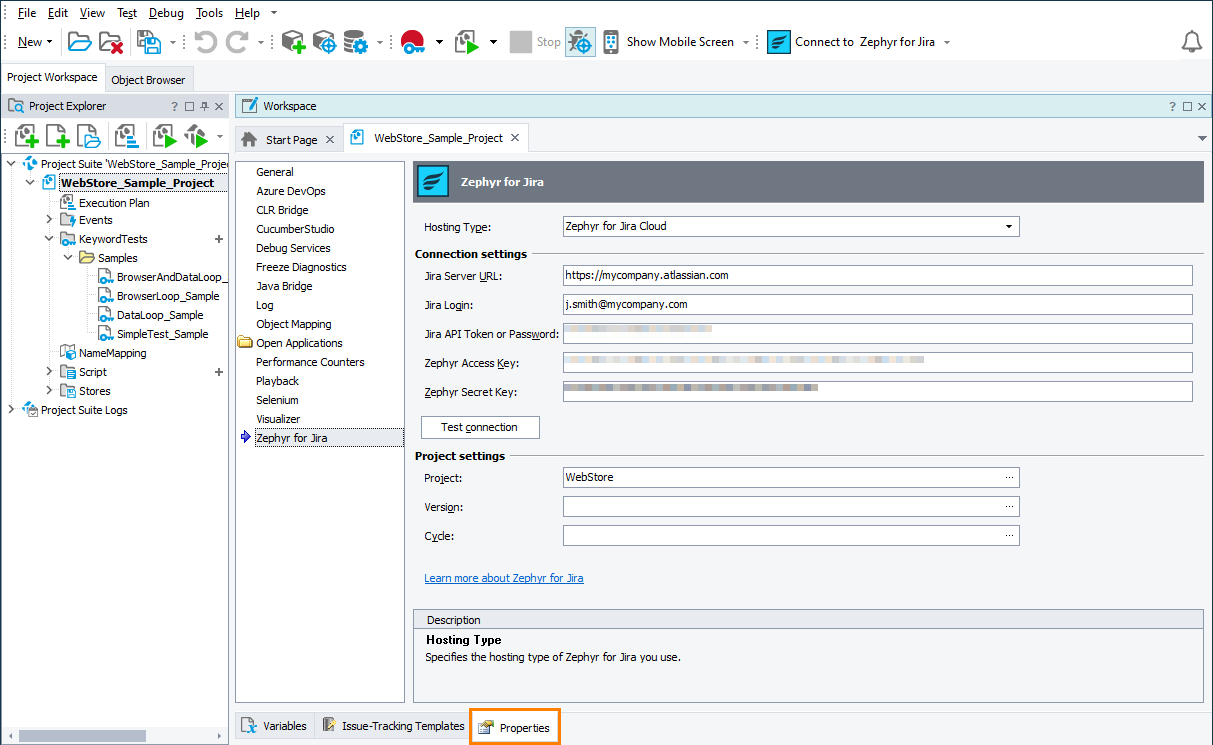Viewport: 1213px width, 745px height.
Task: Open an existing file with the folder icon
Action: [x=79, y=42]
